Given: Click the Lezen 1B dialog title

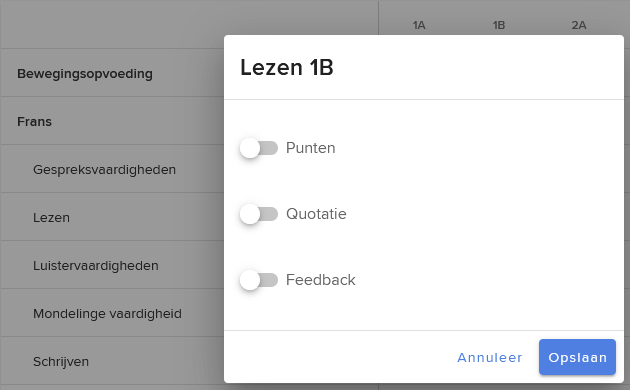Looking at the screenshot, I should point(287,67).
